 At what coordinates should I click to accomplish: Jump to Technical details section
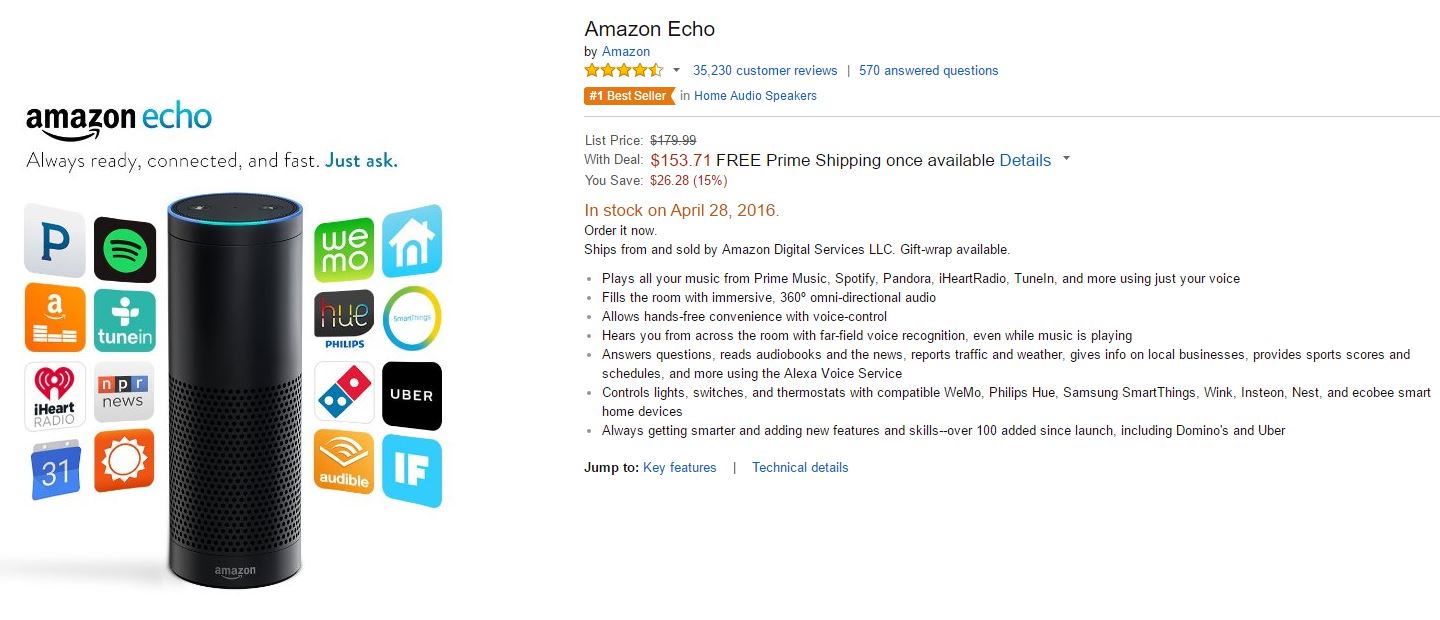[x=800, y=467]
